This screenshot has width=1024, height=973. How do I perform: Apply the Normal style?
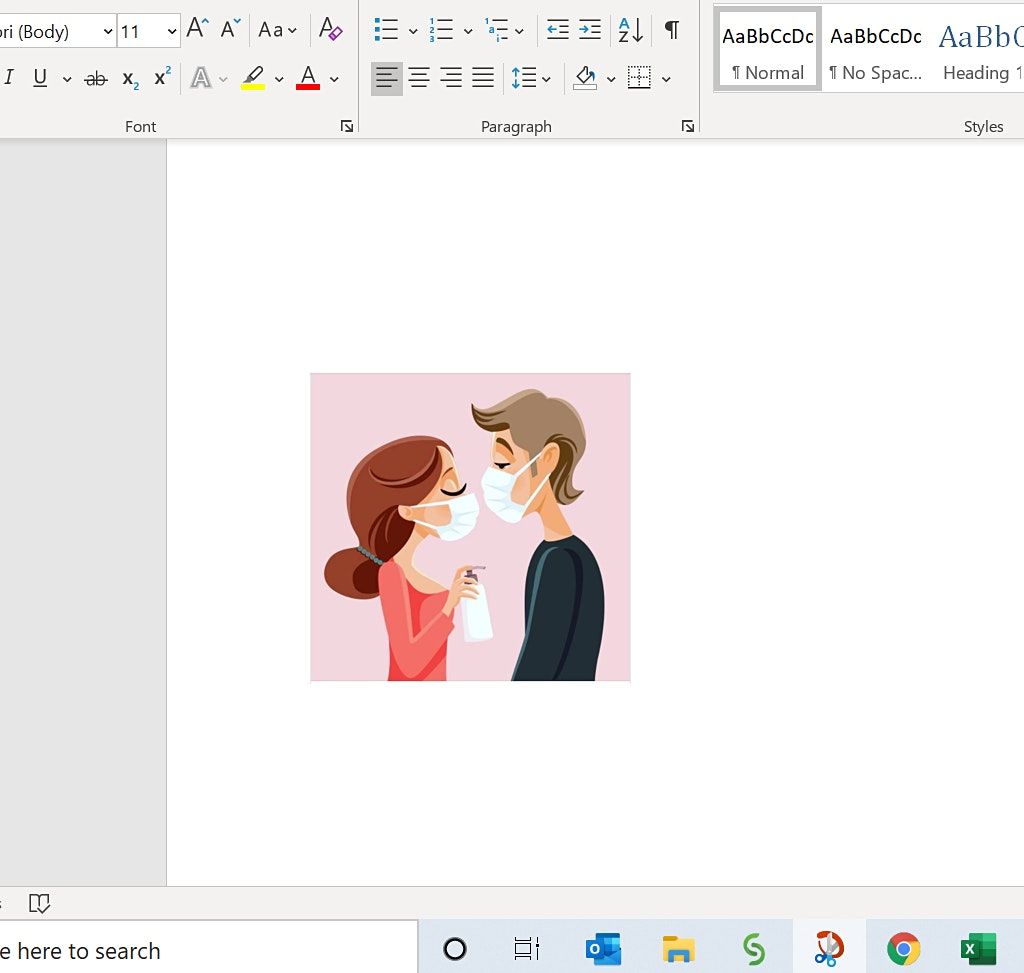tap(767, 50)
